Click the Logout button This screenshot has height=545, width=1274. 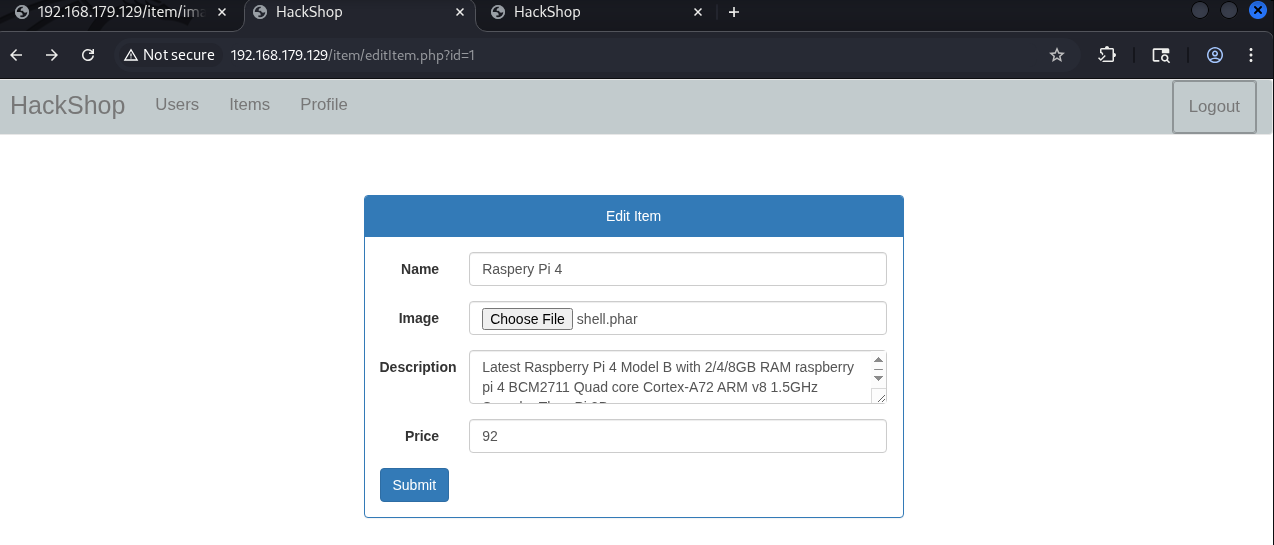tap(1213, 107)
